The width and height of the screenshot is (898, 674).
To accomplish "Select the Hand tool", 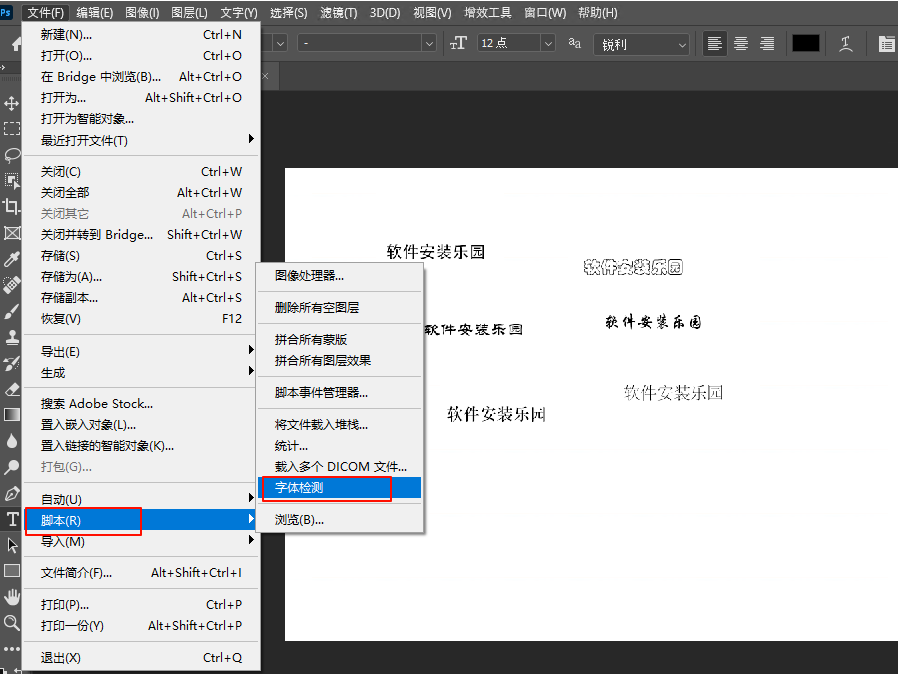I will click(x=12, y=597).
